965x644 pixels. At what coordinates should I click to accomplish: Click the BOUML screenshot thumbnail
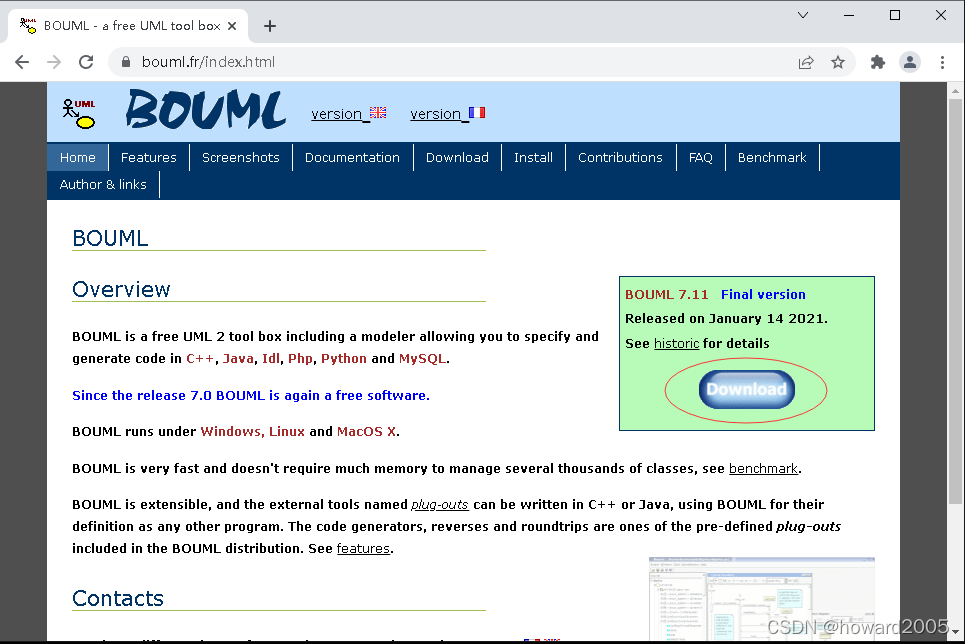tap(762, 598)
